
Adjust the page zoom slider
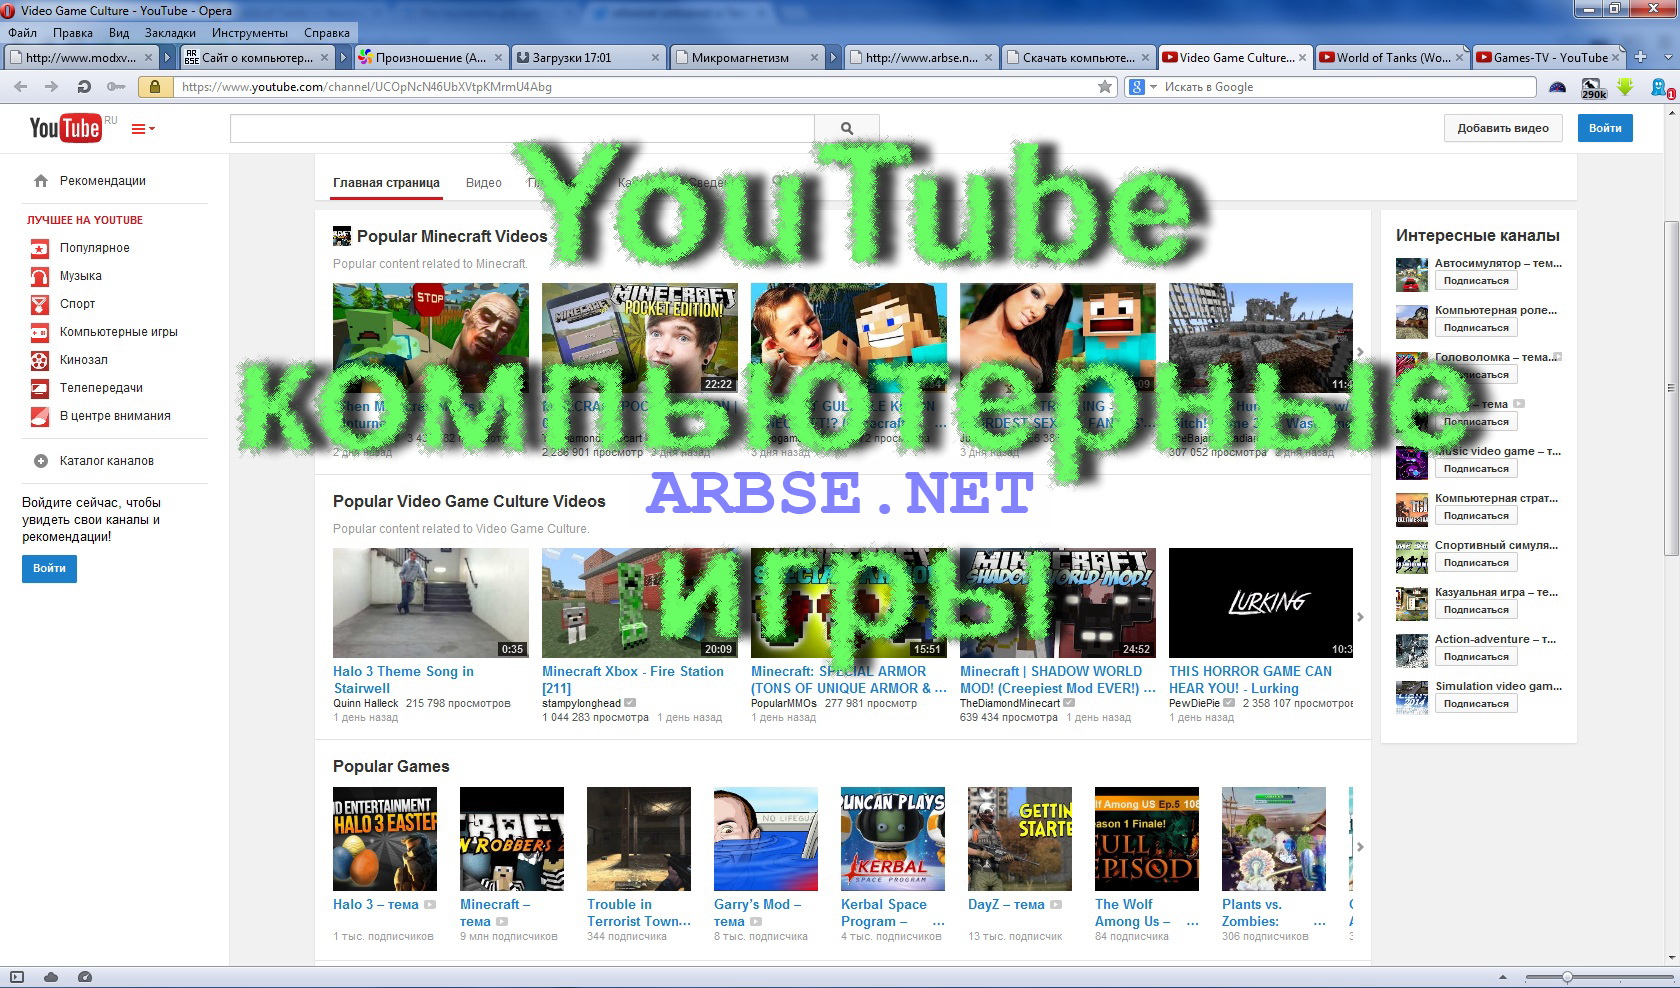coord(1567,977)
